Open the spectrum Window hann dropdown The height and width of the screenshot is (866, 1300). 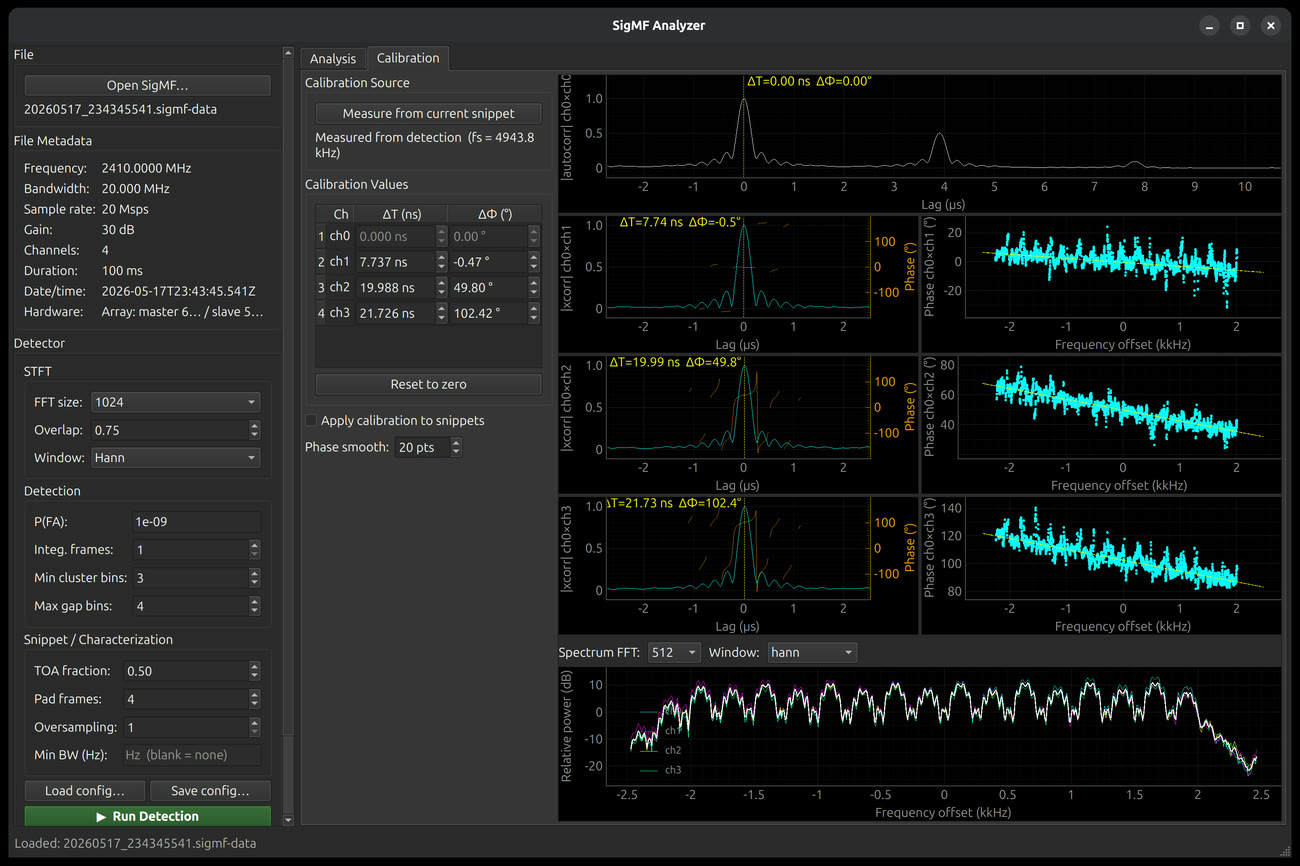coord(812,652)
